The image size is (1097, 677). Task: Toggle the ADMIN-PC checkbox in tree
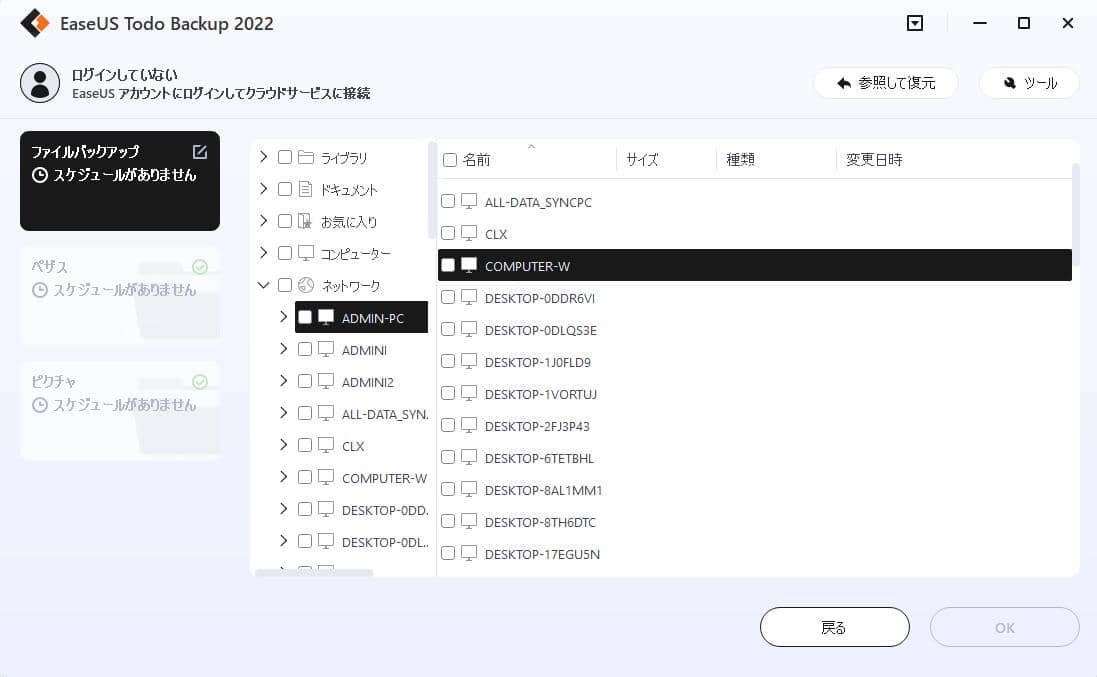[305, 318]
